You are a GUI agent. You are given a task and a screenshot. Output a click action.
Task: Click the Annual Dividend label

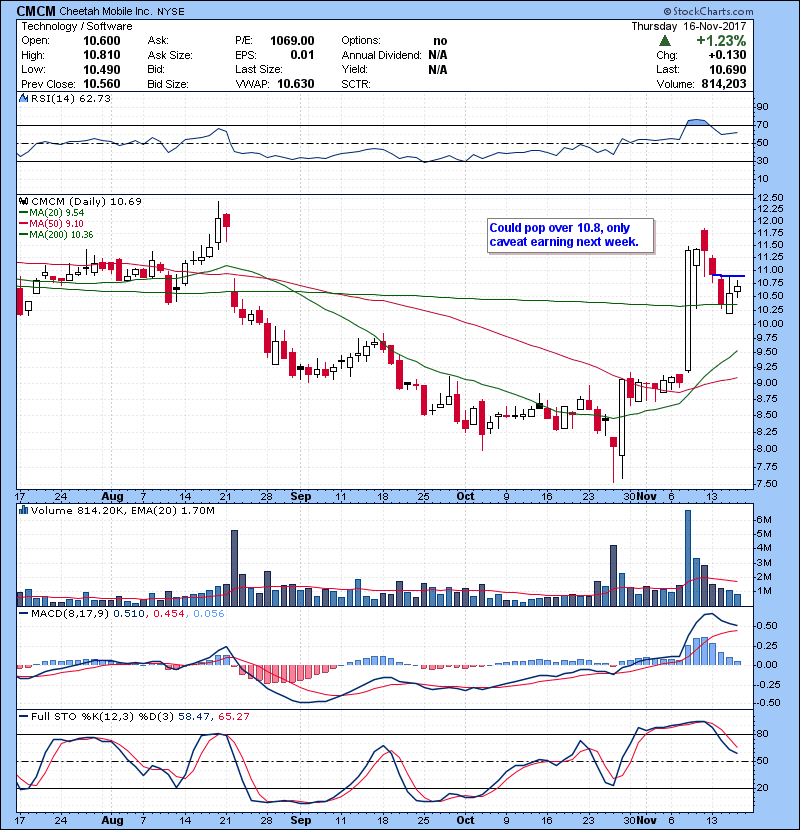[381, 56]
